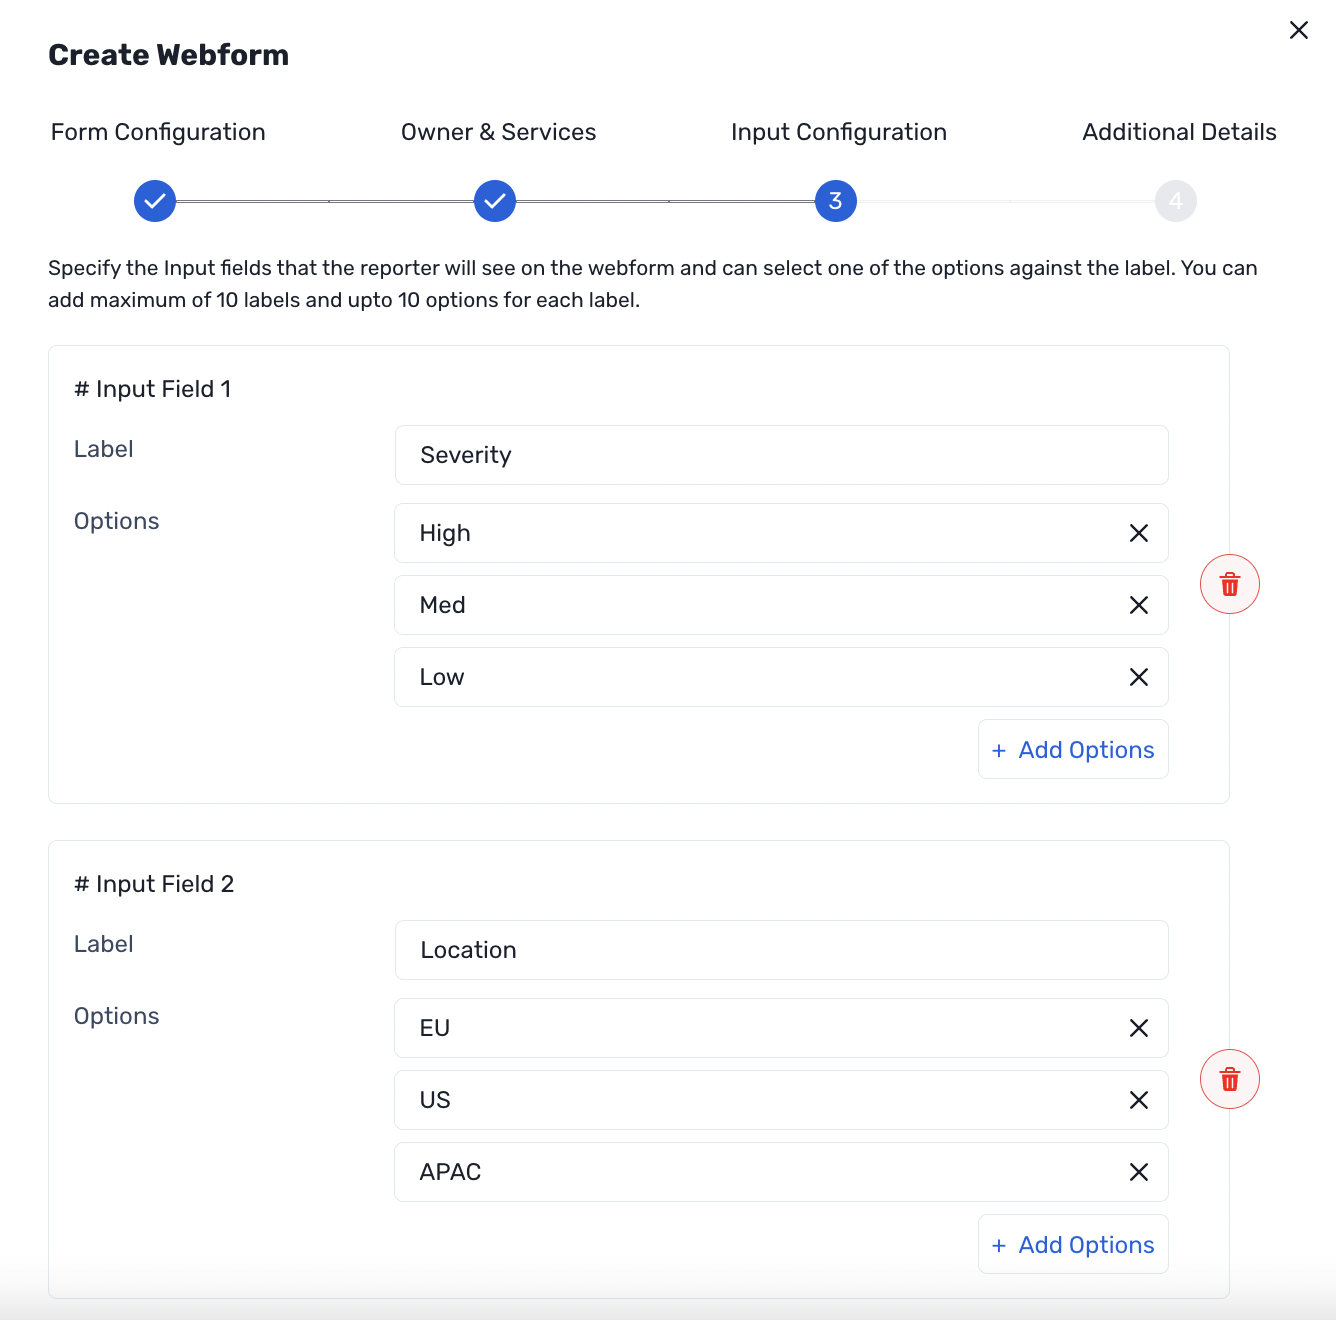Image resolution: width=1336 pixels, height=1320 pixels.
Task: Select the completed Form Configuration step checkmark
Action: click(154, 201)
